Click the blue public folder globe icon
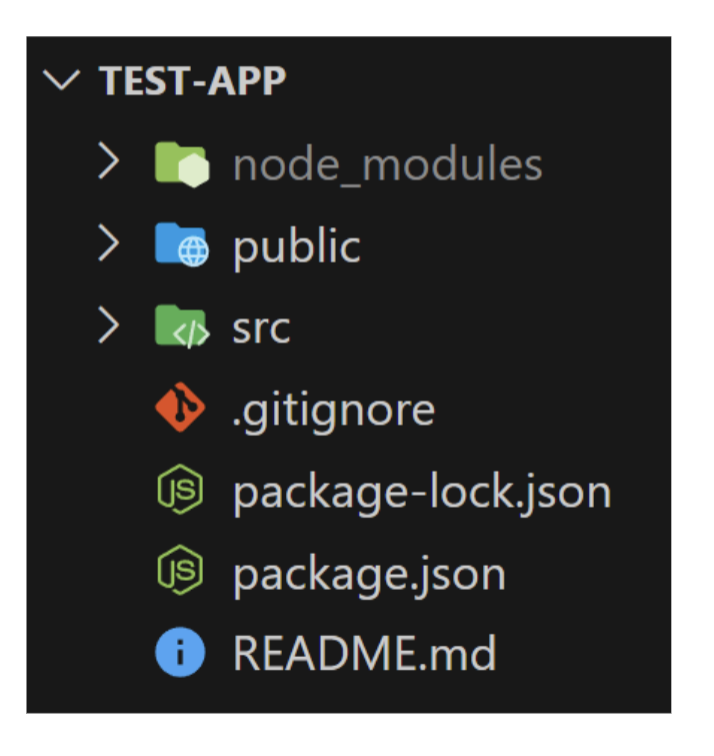The height and width of the screenshot is (756, 714). 181,245
